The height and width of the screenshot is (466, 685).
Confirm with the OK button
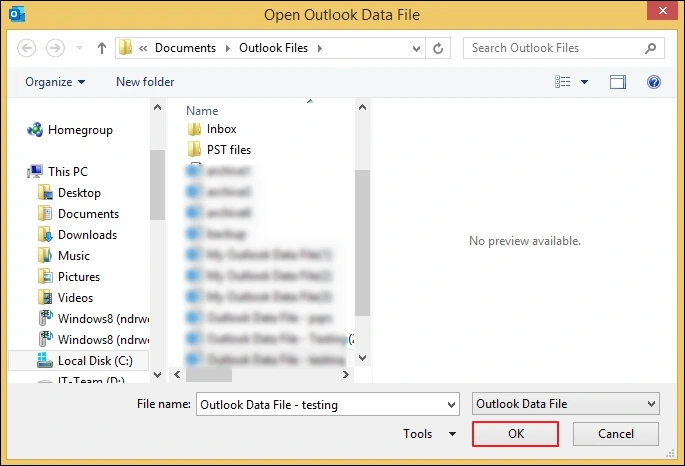(x=515, y=434)
